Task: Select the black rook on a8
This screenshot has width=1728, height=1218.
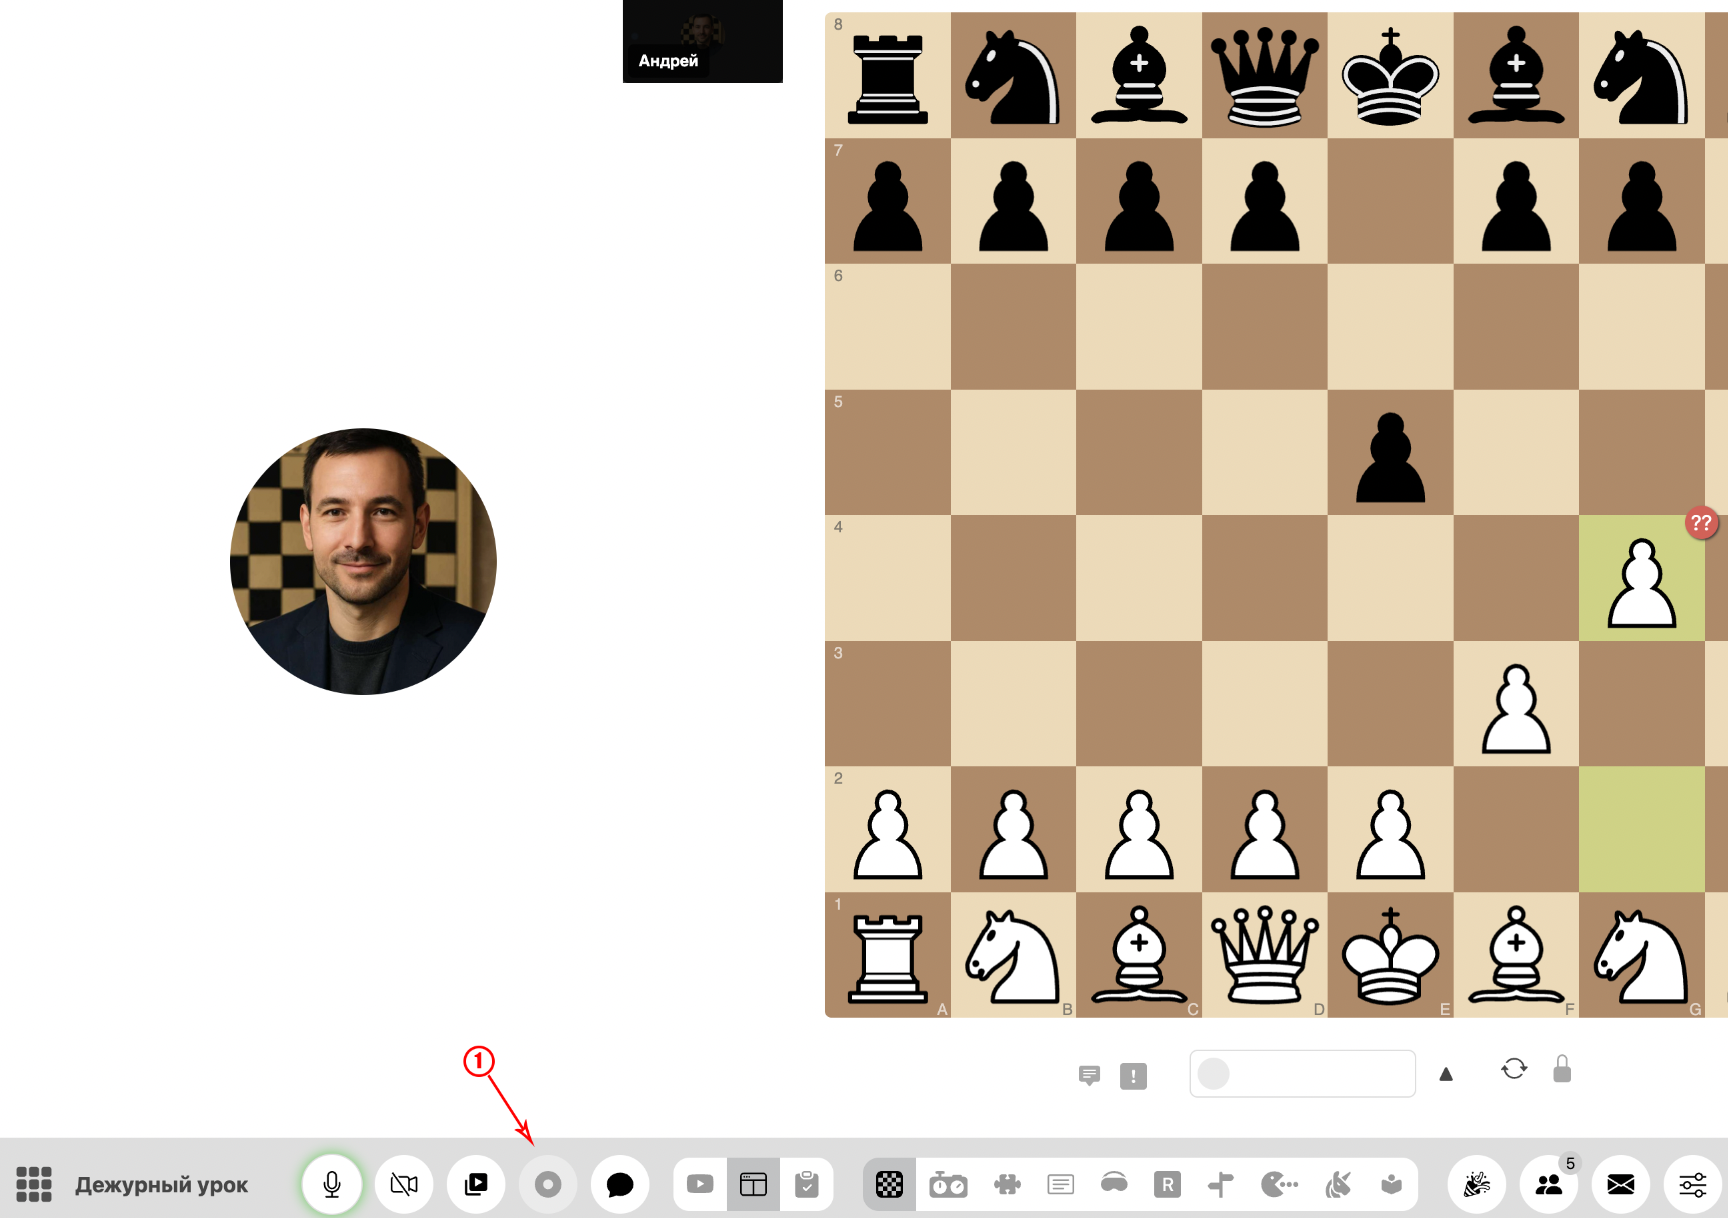Action: coord(888,75)
